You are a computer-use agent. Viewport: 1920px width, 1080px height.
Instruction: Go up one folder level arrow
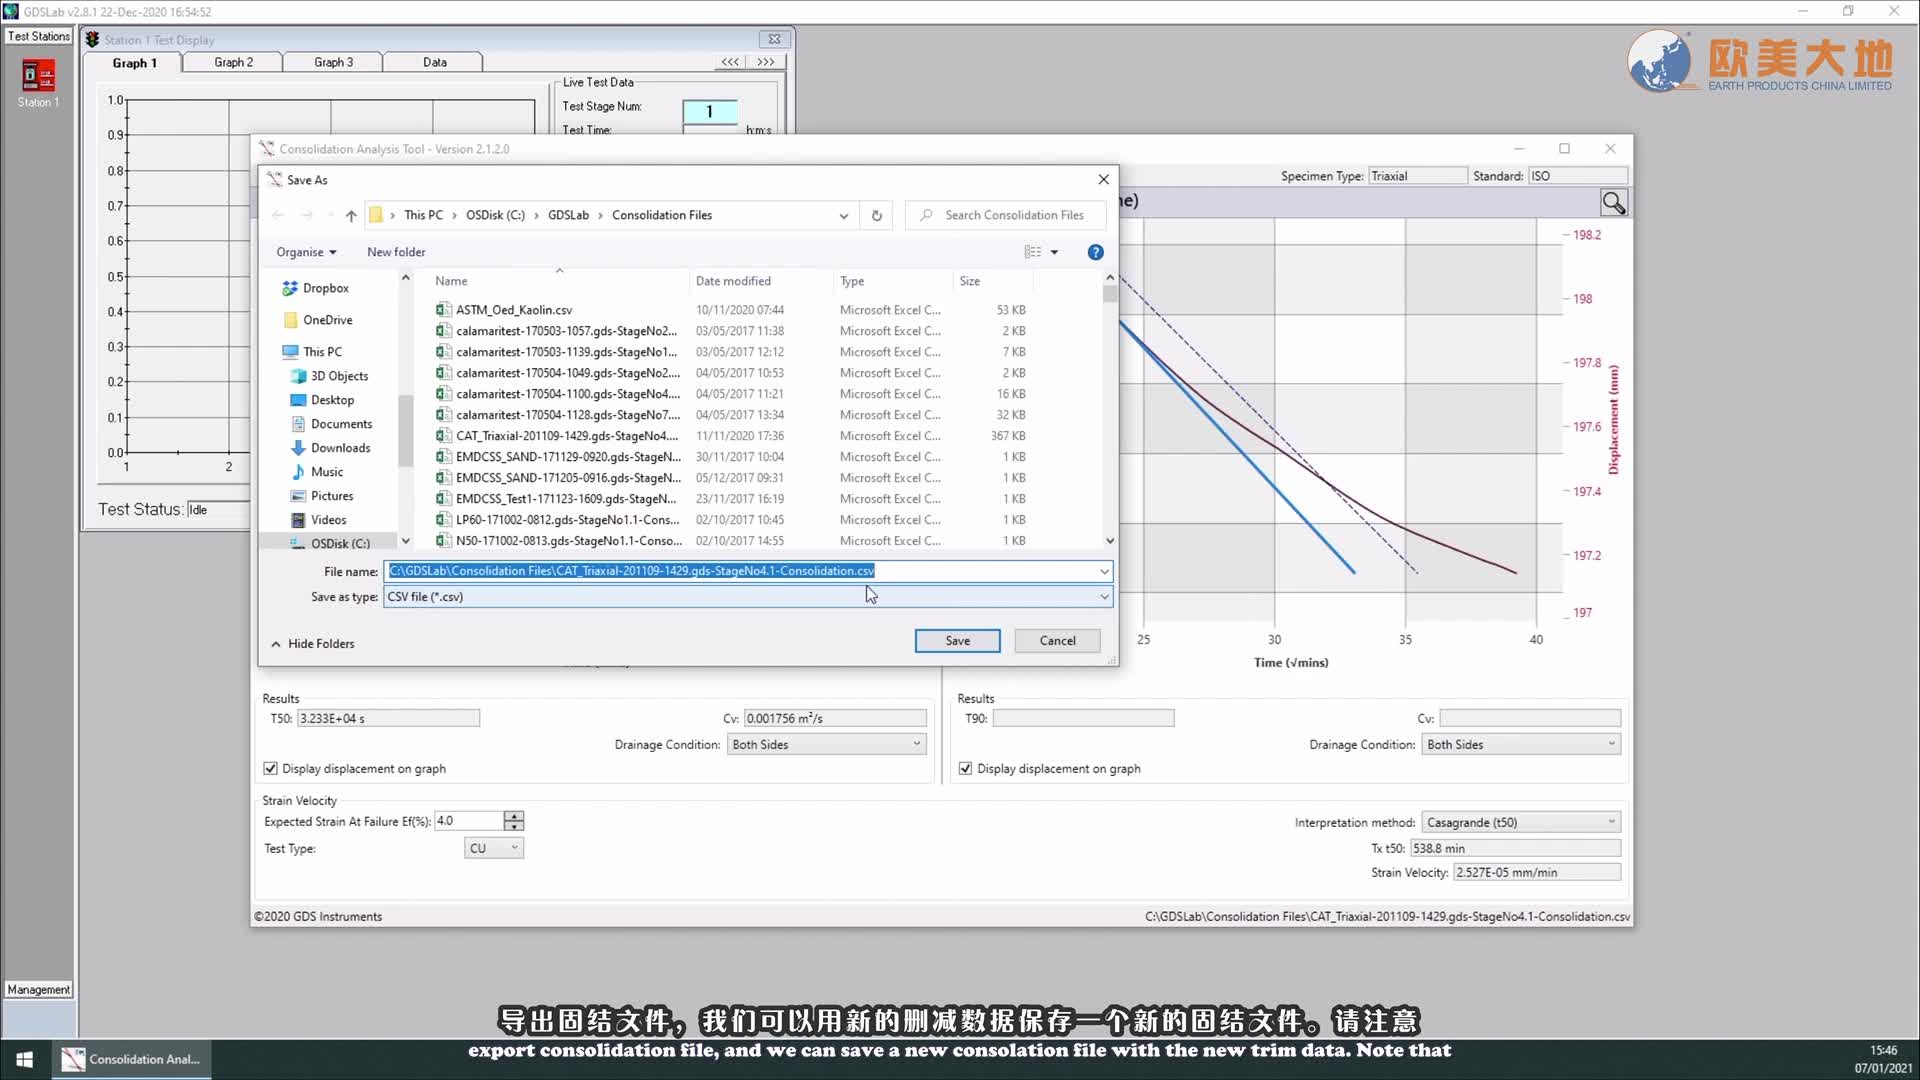(351, 215)
